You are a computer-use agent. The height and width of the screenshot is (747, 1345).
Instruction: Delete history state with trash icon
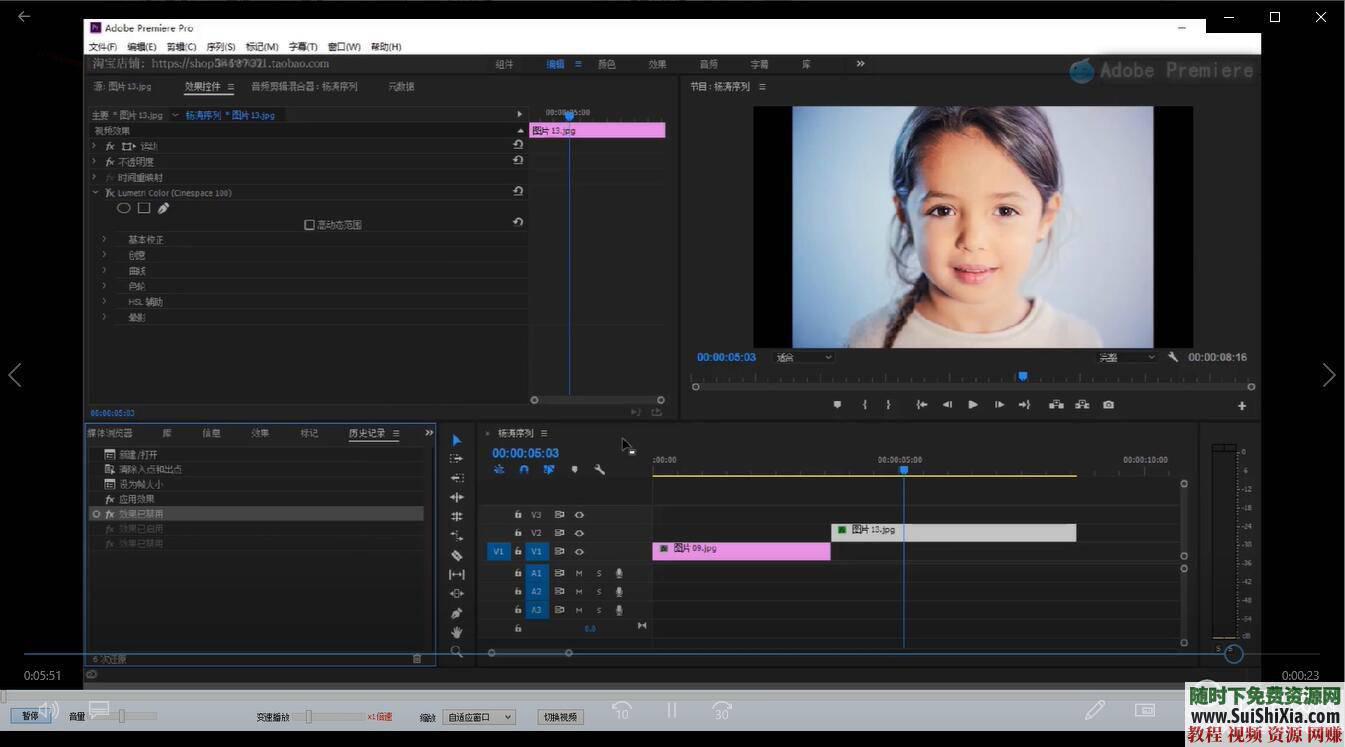tap(417, 659)
